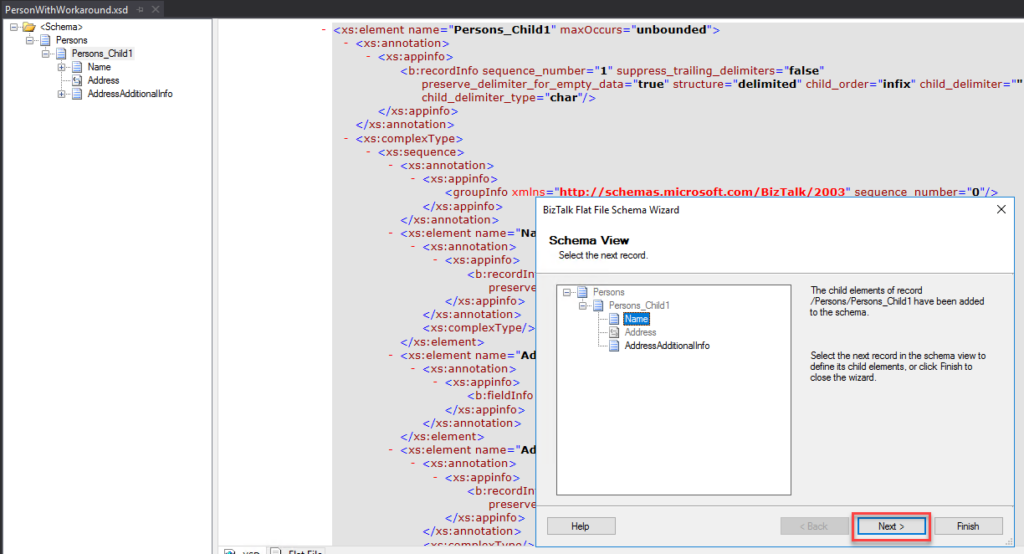1024x554 pixels.
Task: Select the Persons label in the editor's left schema tree
Action: point(71,40)
